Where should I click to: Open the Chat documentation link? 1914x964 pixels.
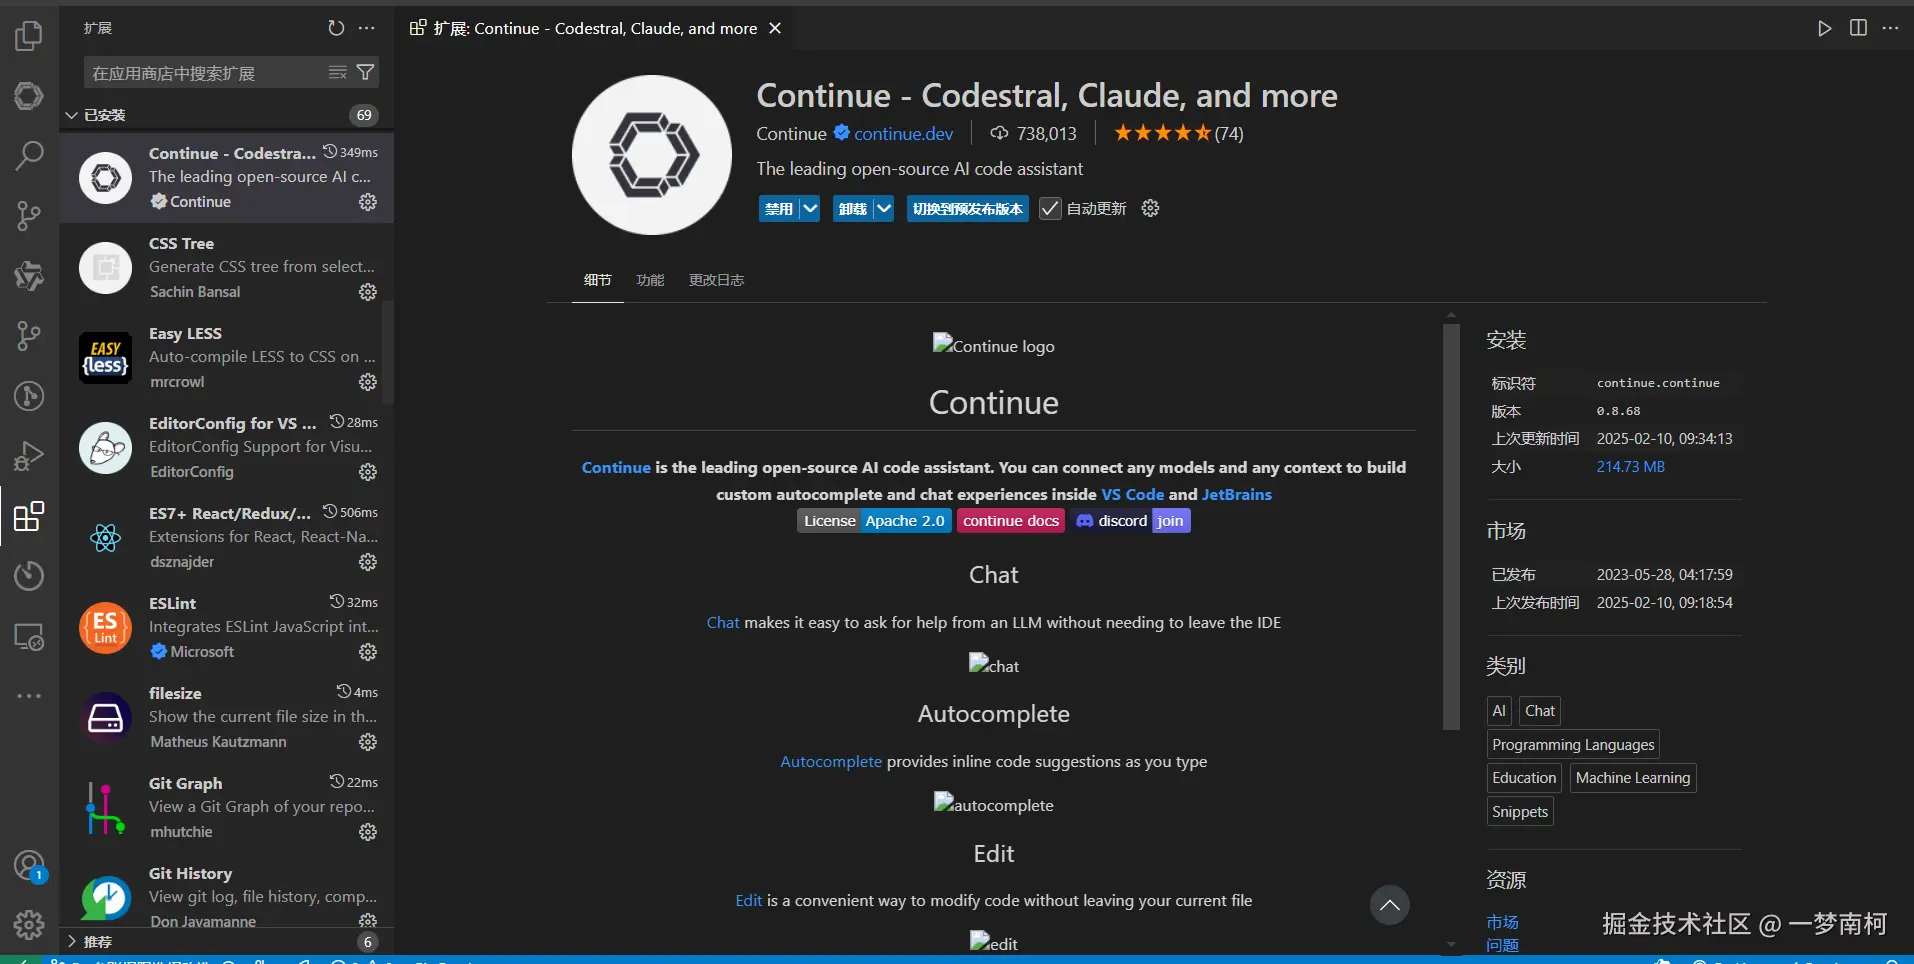(x=723, y=622)
